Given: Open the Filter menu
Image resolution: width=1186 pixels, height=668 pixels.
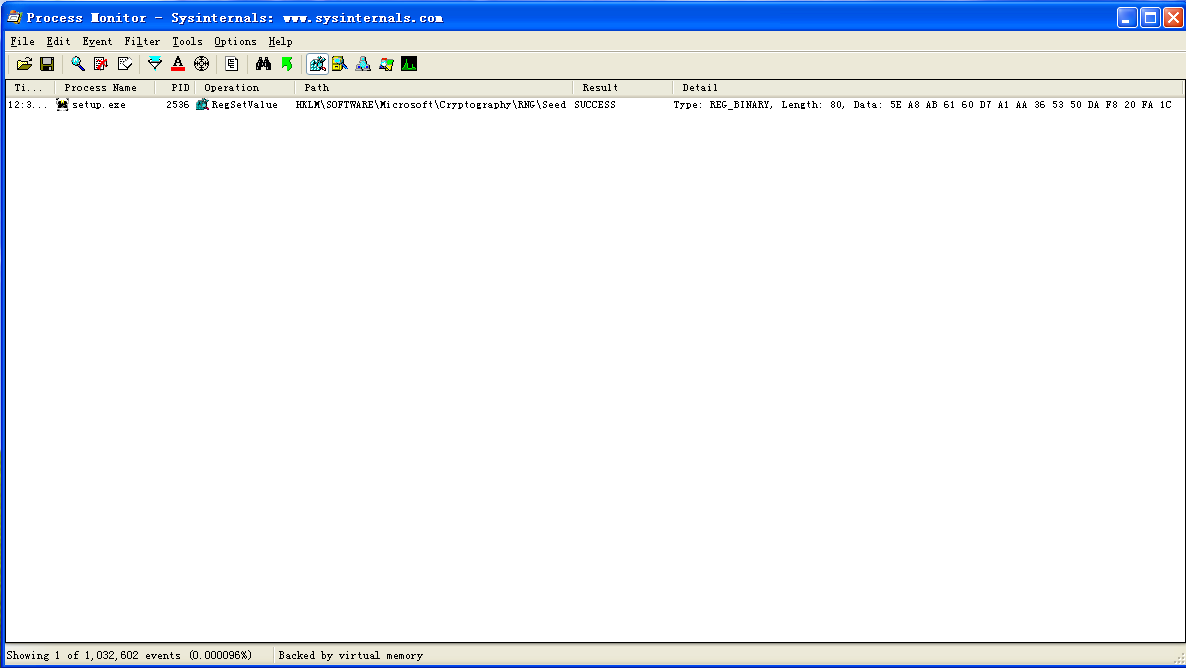Looking at the screenshot, I should coord(142,42).
